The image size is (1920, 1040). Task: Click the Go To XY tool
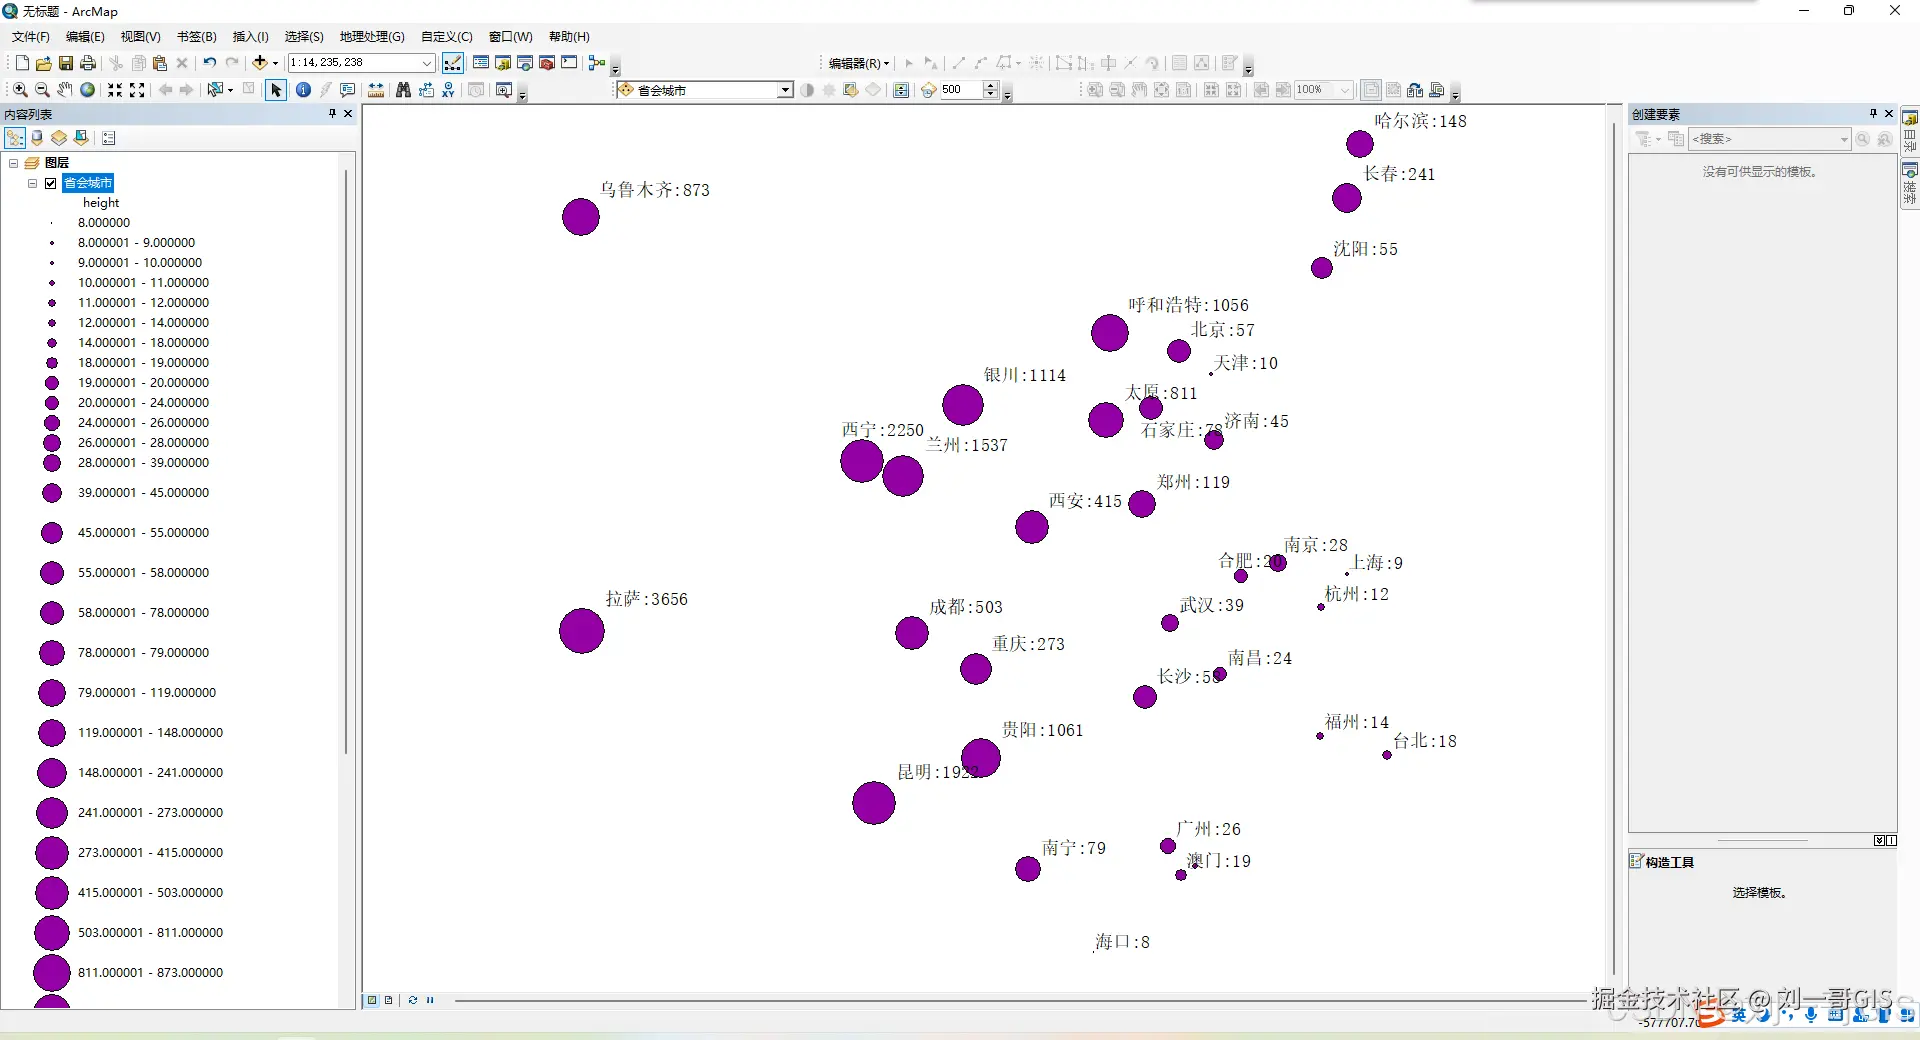pyautogui.click(x=448, y=90)
